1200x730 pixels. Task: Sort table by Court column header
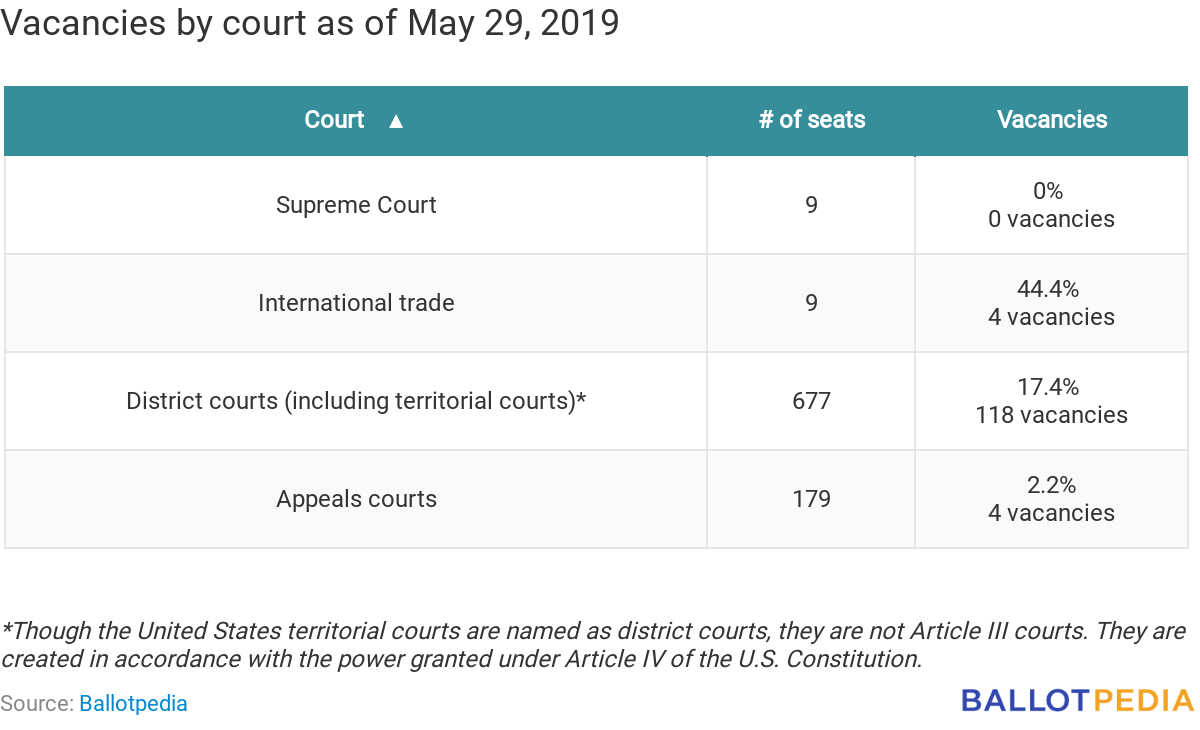355,120
